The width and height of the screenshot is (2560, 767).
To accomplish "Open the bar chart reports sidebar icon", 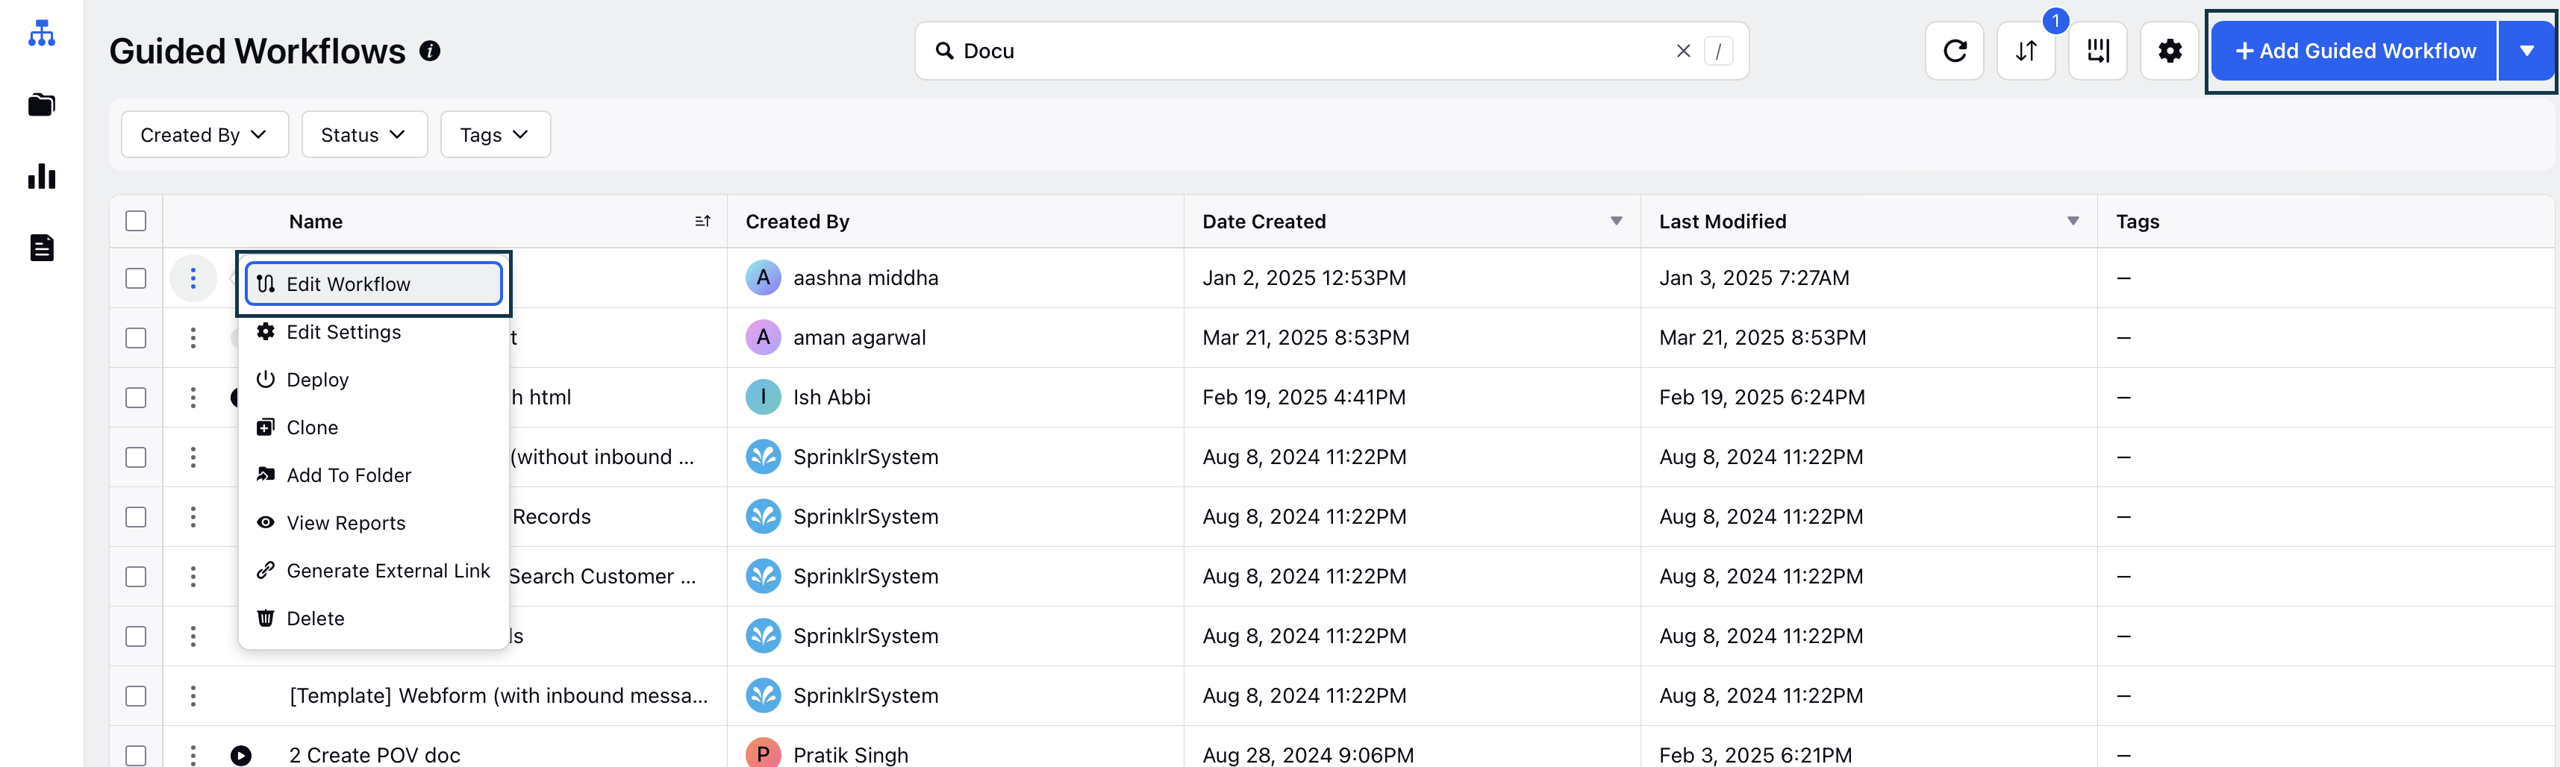I will click(41, 176).
